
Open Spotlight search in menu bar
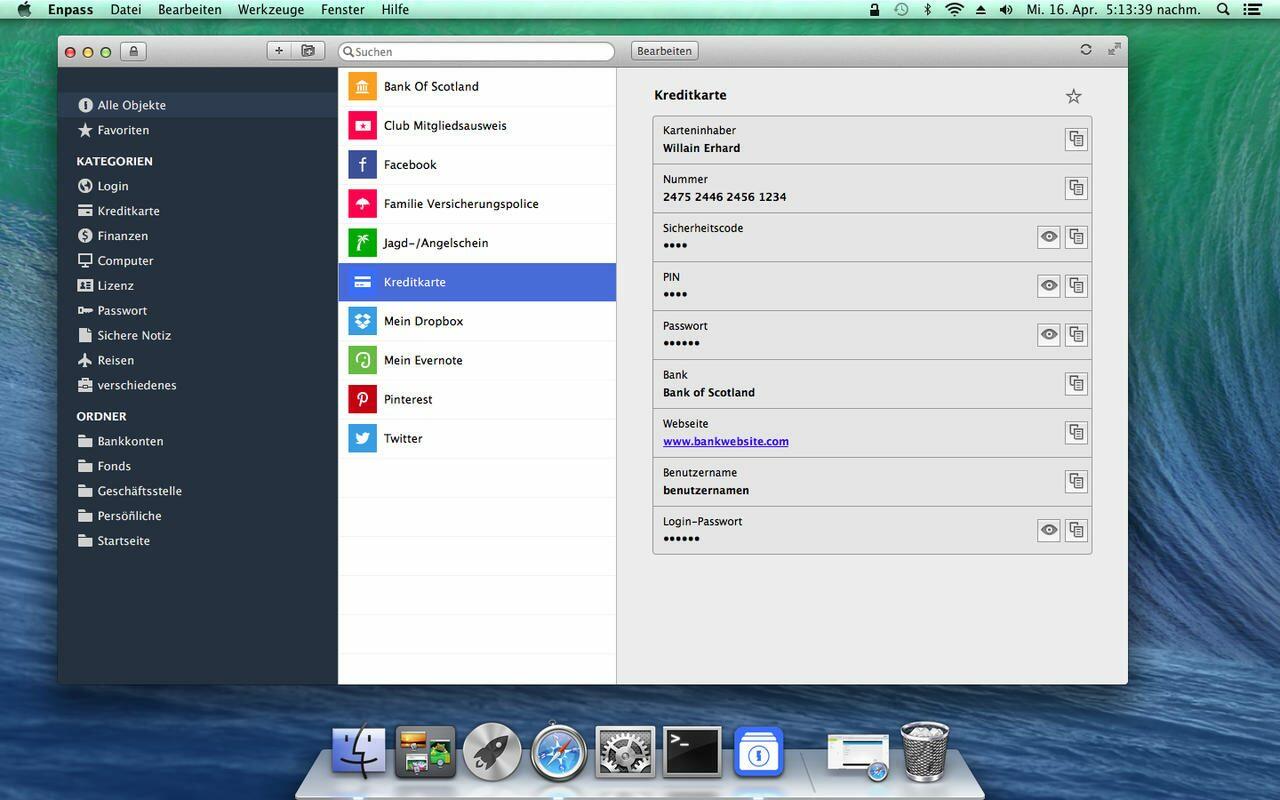tap(1223, 9)
